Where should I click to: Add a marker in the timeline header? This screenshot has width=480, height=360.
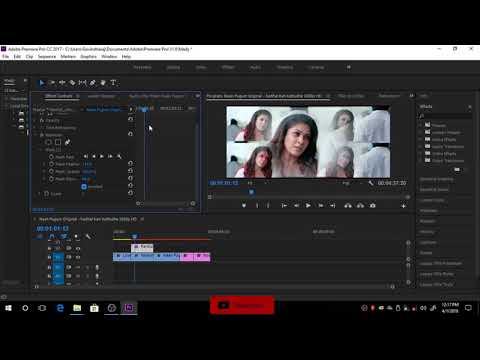[x=76, y=236]
